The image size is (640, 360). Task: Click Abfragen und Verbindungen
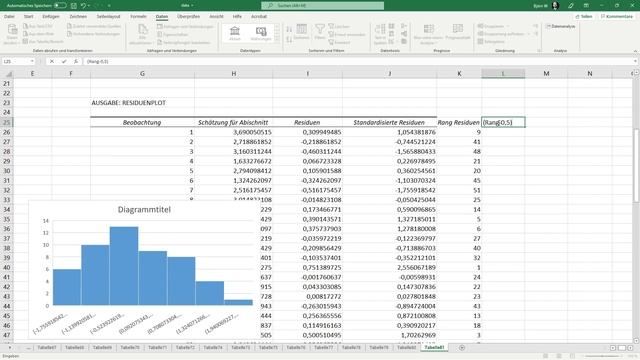click(186, 27)
